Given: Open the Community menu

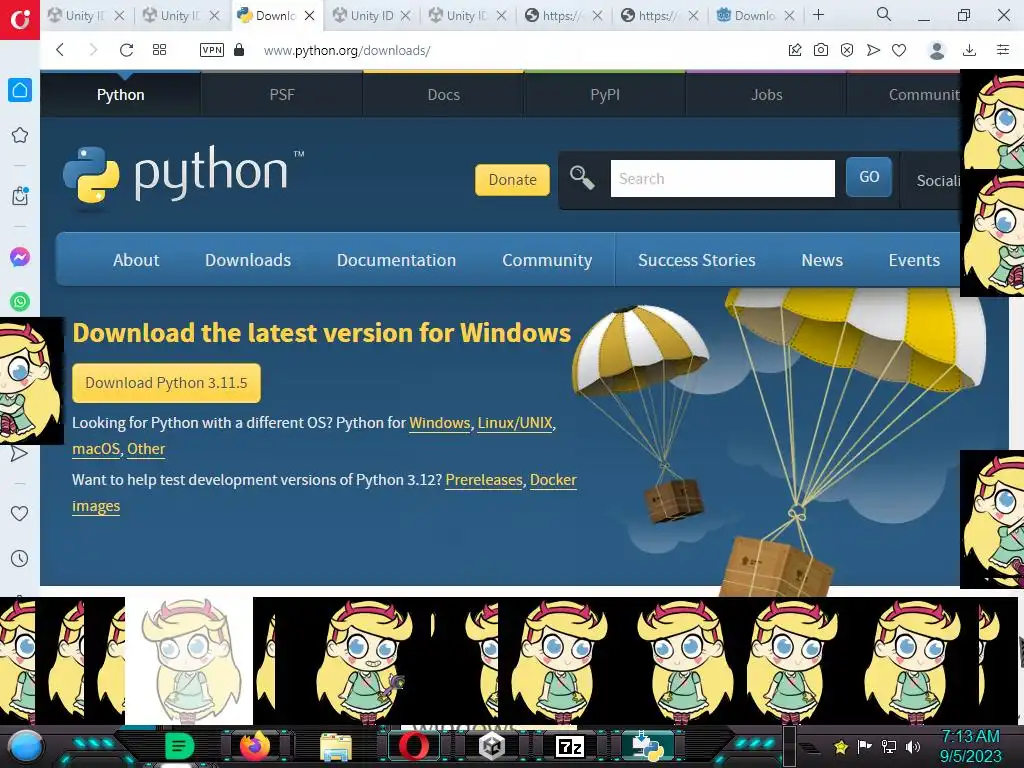Looking at the screenshot, I should pyautogui.click(x=547, y=260).
